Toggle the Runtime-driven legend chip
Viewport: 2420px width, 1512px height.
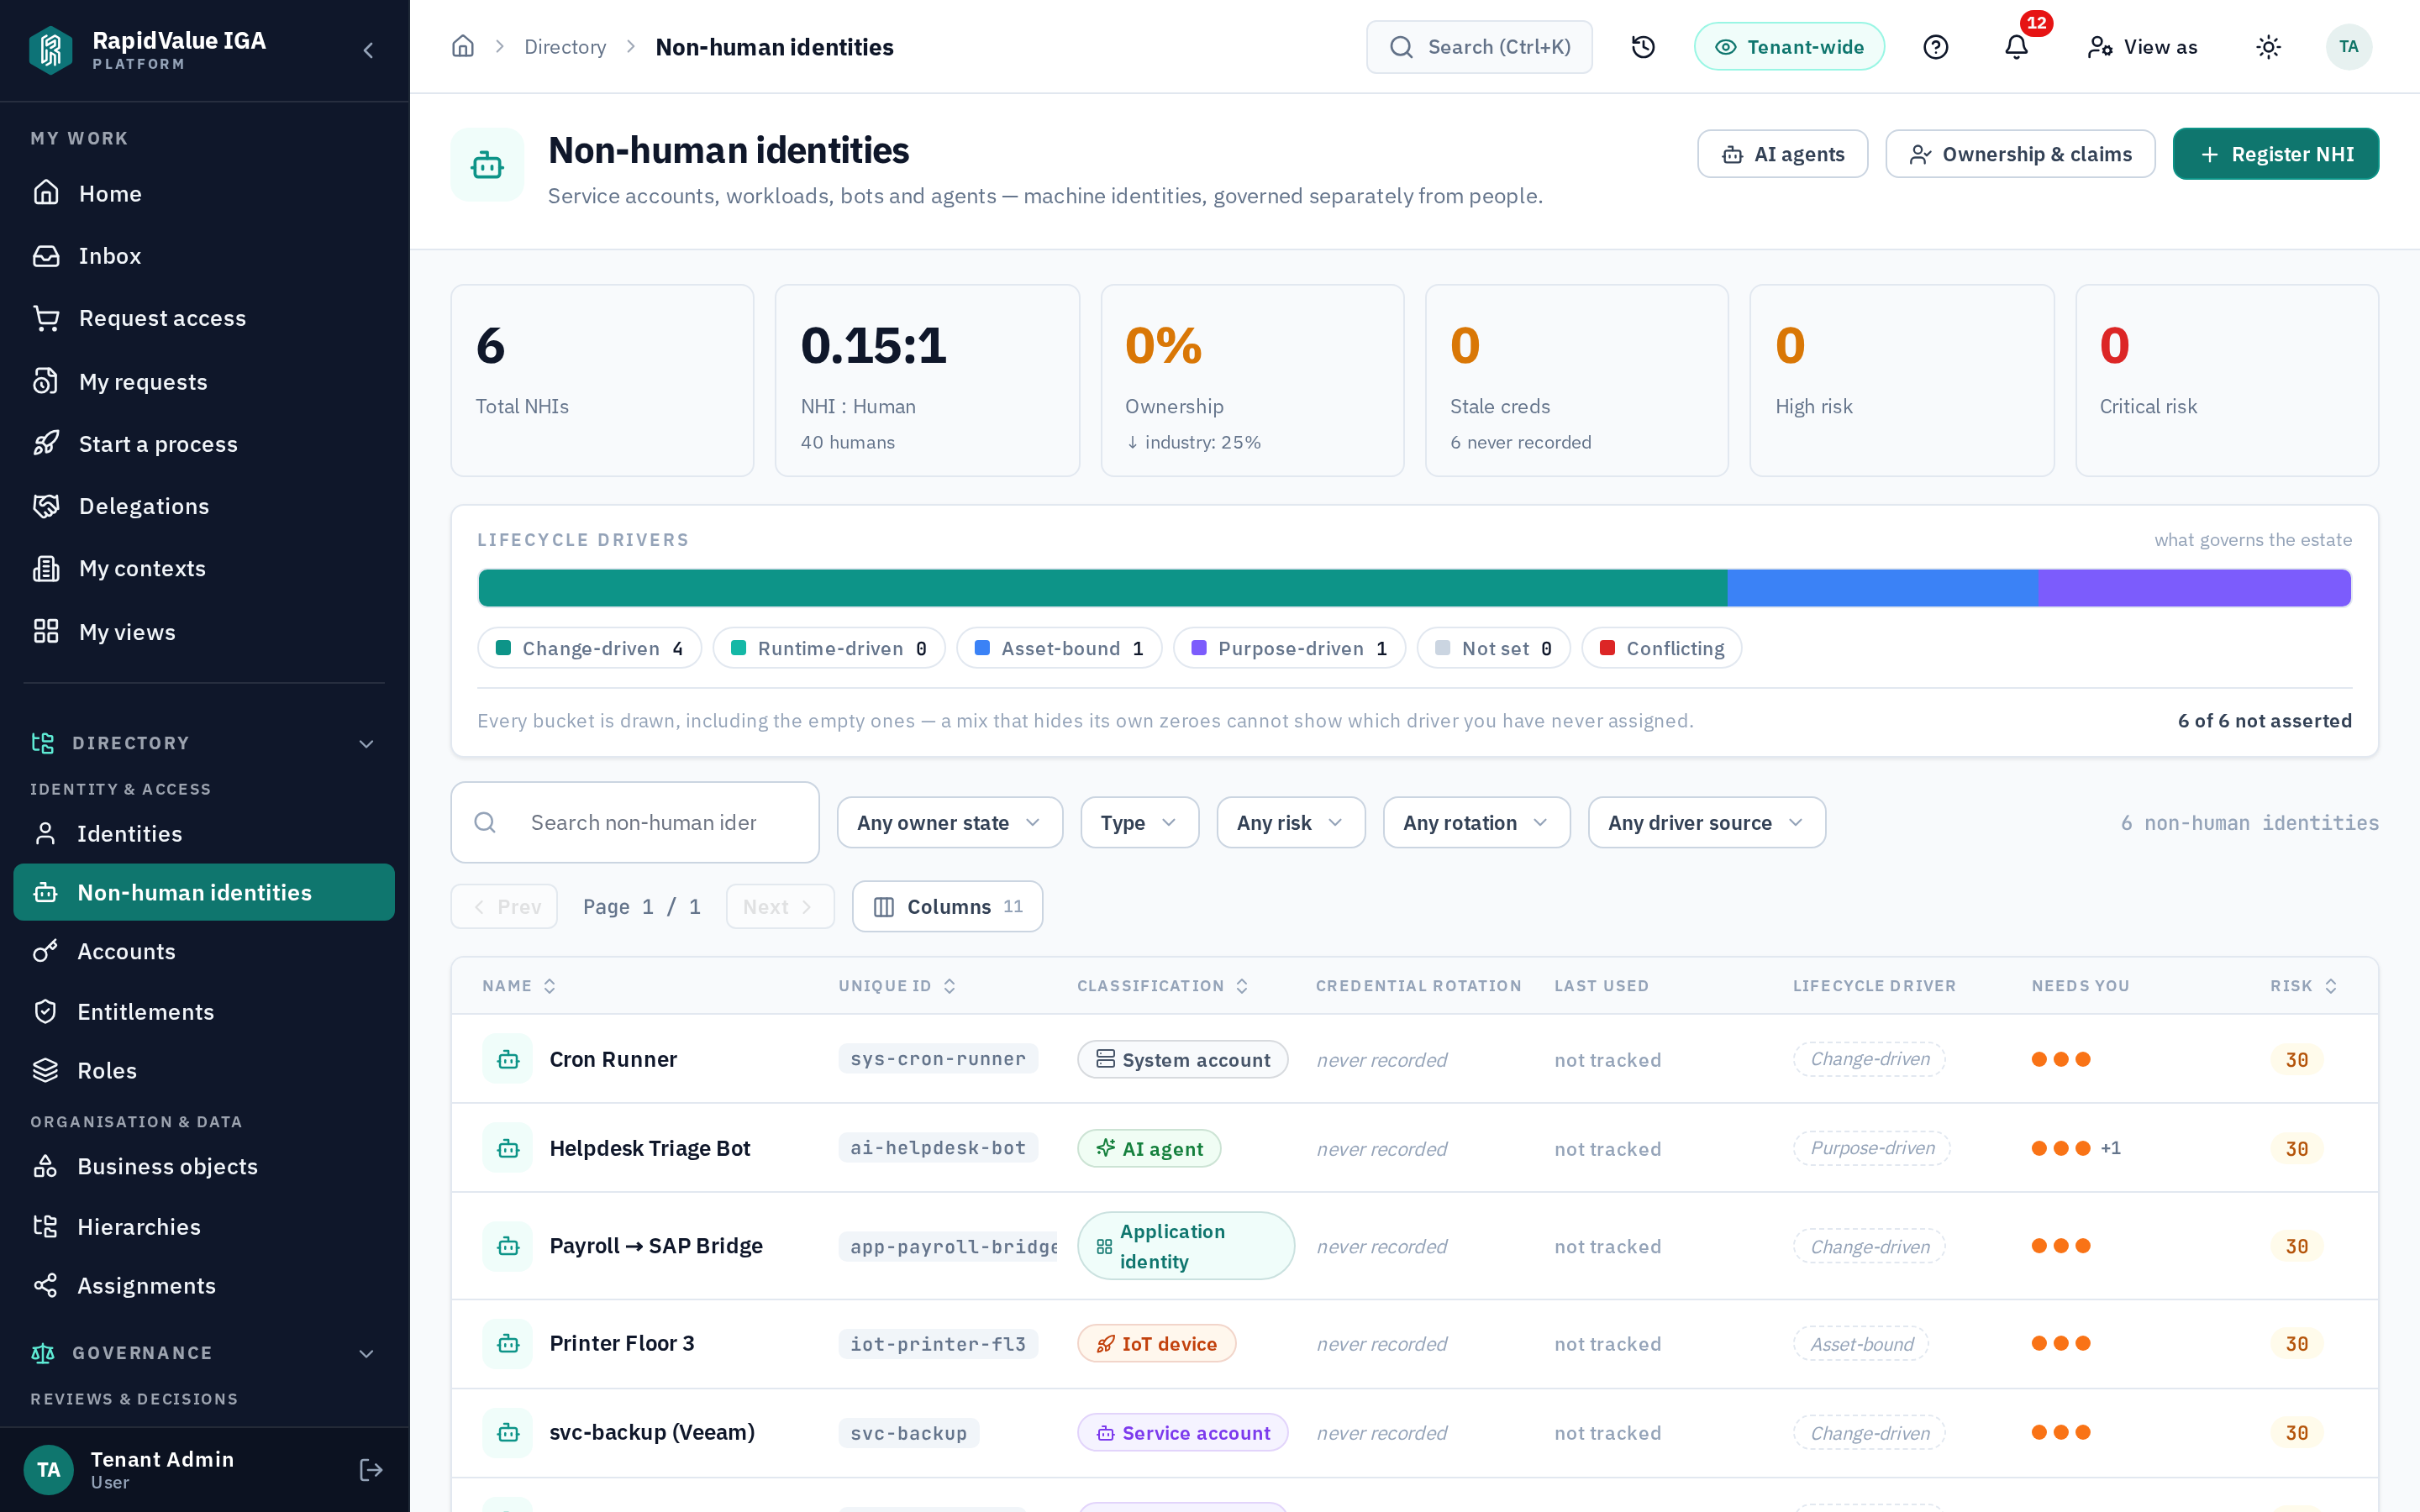coord(829,648)
